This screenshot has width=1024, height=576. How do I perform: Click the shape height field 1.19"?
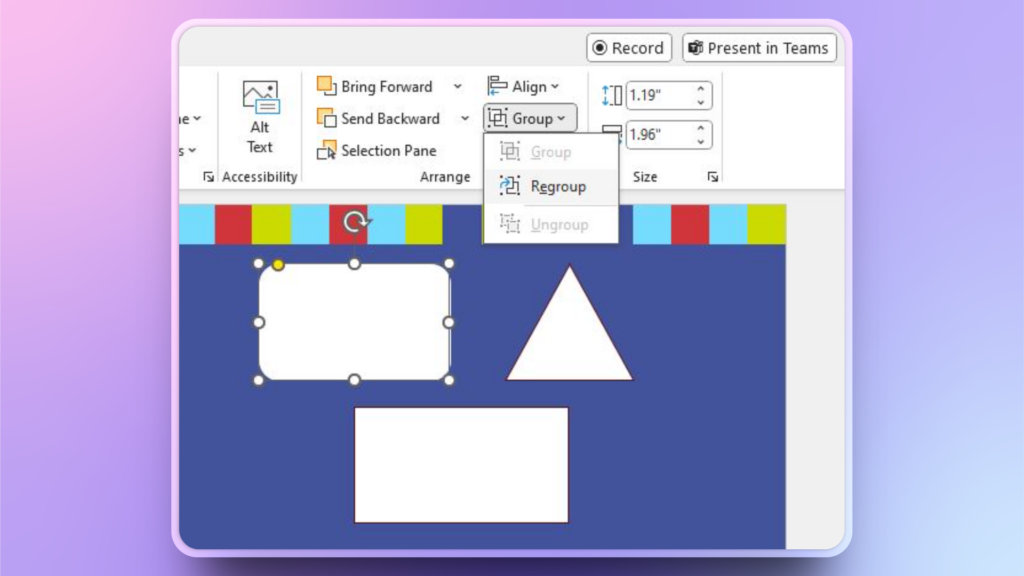[660, 95]
